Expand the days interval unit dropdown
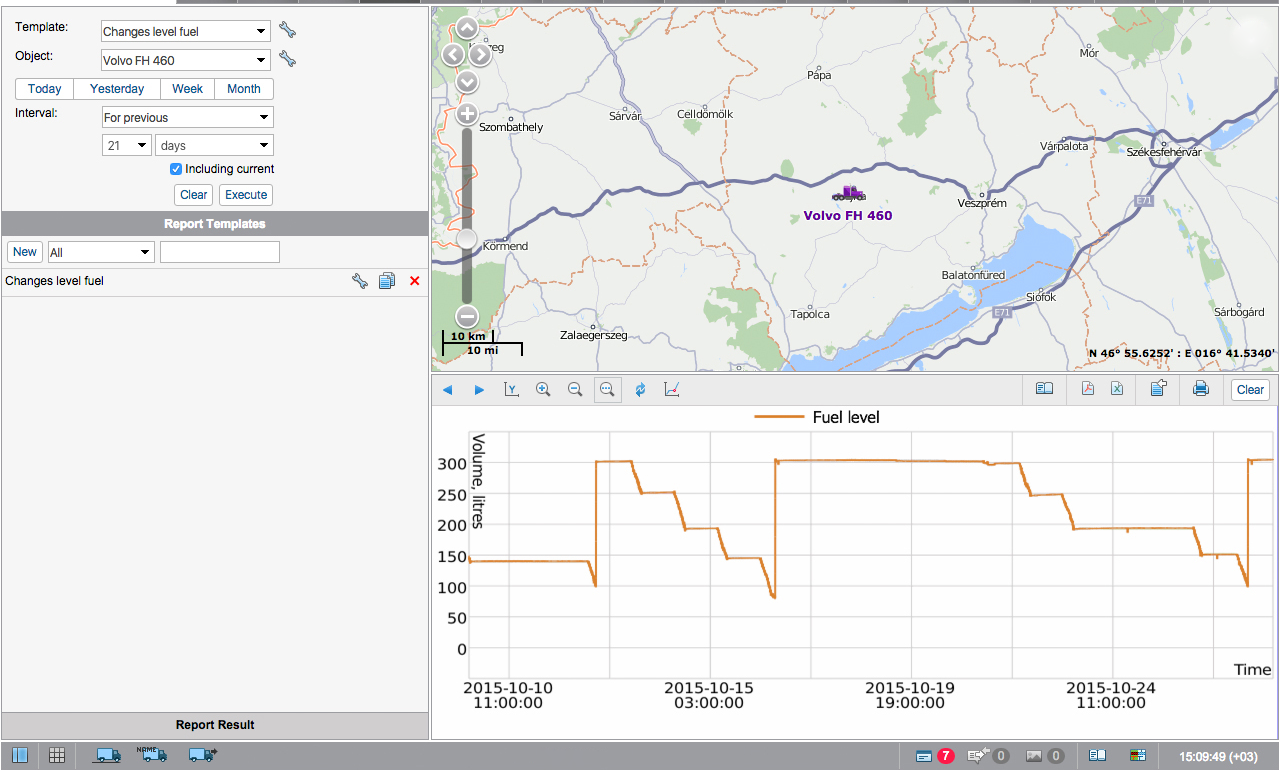This screenshot has width=1280, height=770. [x=214, y=146]
